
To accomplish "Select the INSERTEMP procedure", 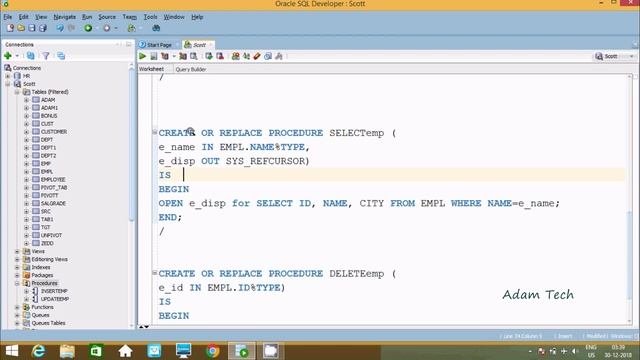I will pyautogui.click(x=54, y=291).
